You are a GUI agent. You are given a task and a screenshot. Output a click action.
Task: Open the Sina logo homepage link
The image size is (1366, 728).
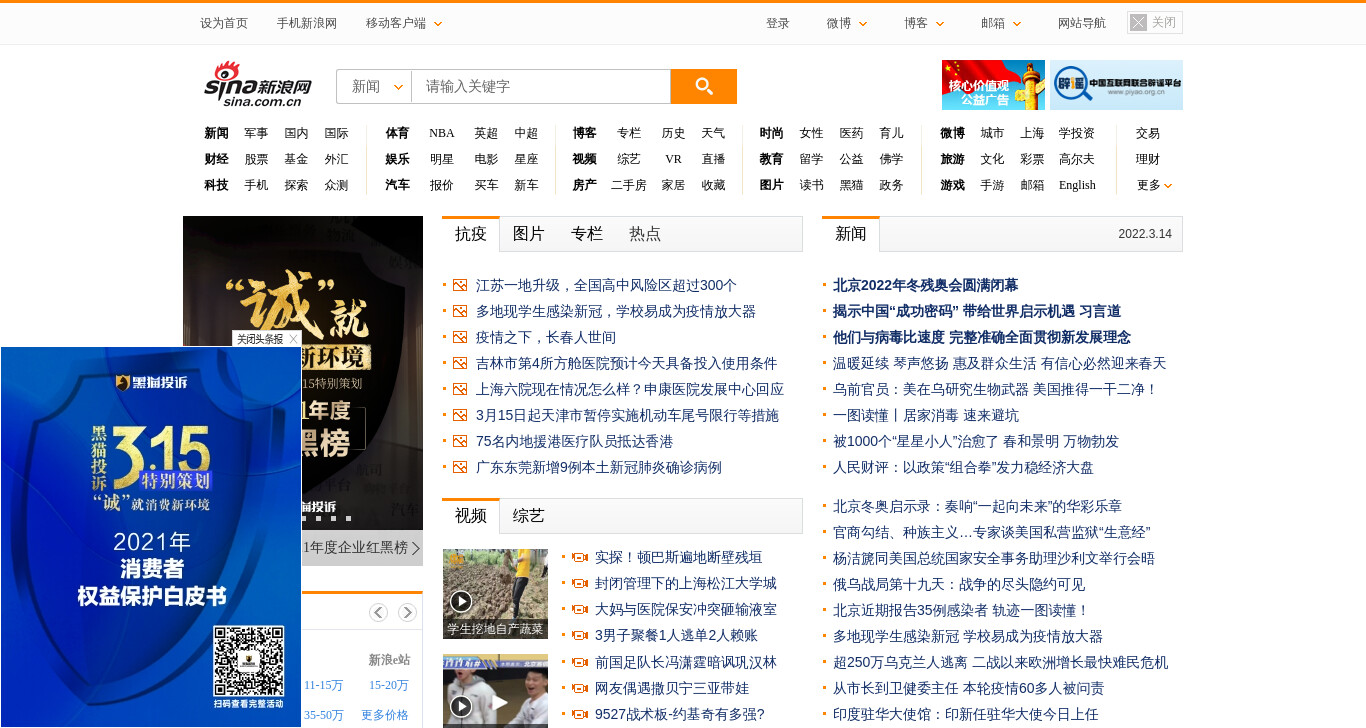[258, 84]
